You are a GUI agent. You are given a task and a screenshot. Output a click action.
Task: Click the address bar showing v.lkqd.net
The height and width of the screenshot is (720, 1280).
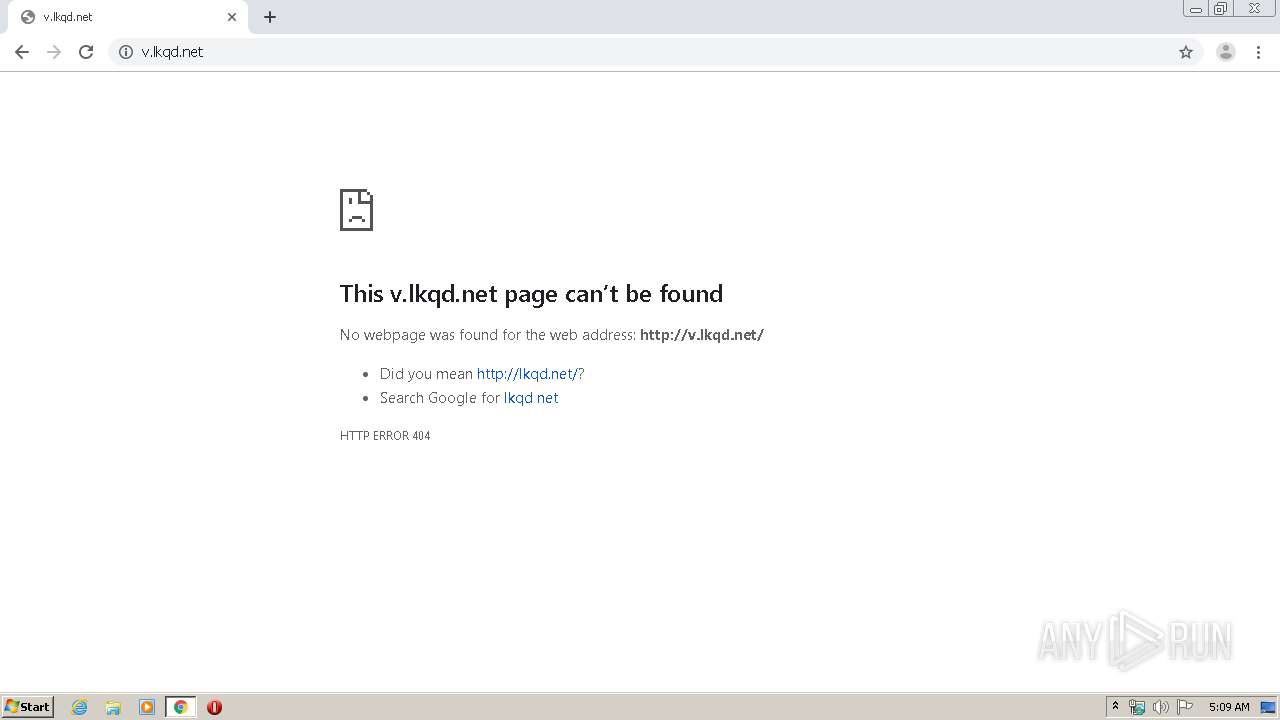(655, 52)
